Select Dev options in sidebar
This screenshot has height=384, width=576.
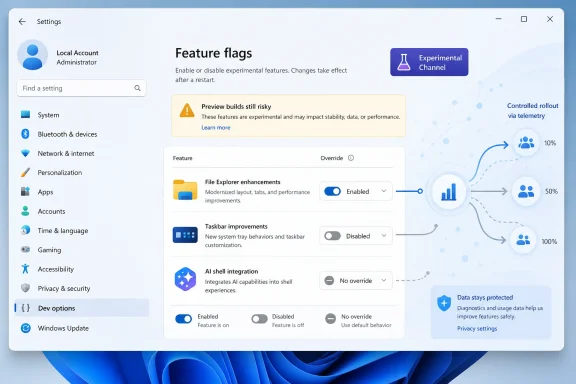point(82,308)
